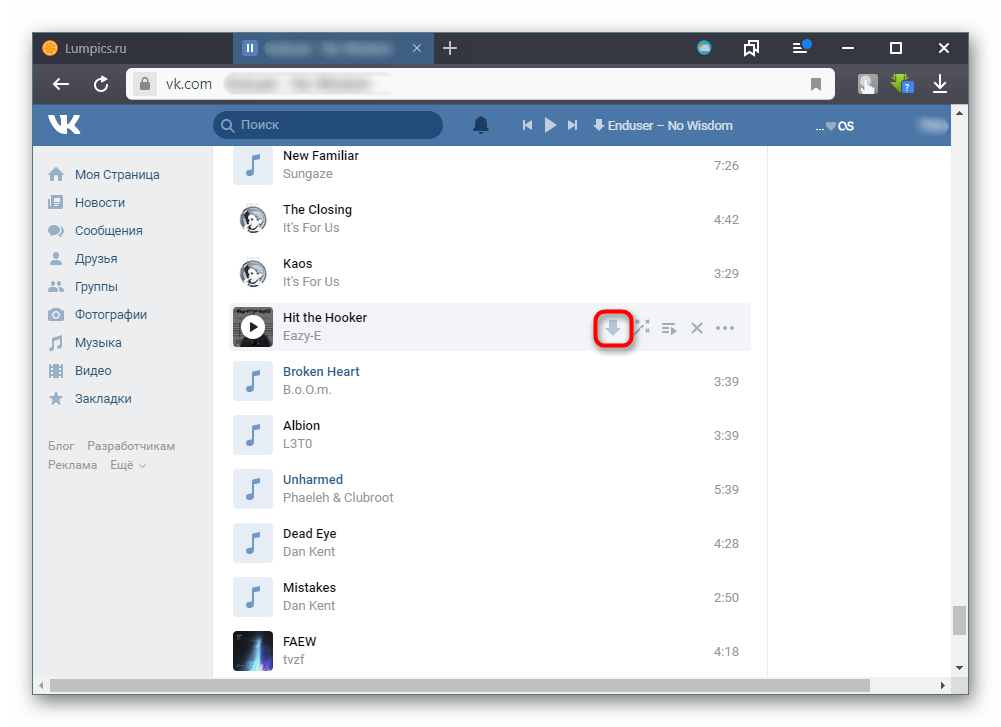Skip to previous track in header player
The image size is (1001, 727).
[x=527, y=125]
